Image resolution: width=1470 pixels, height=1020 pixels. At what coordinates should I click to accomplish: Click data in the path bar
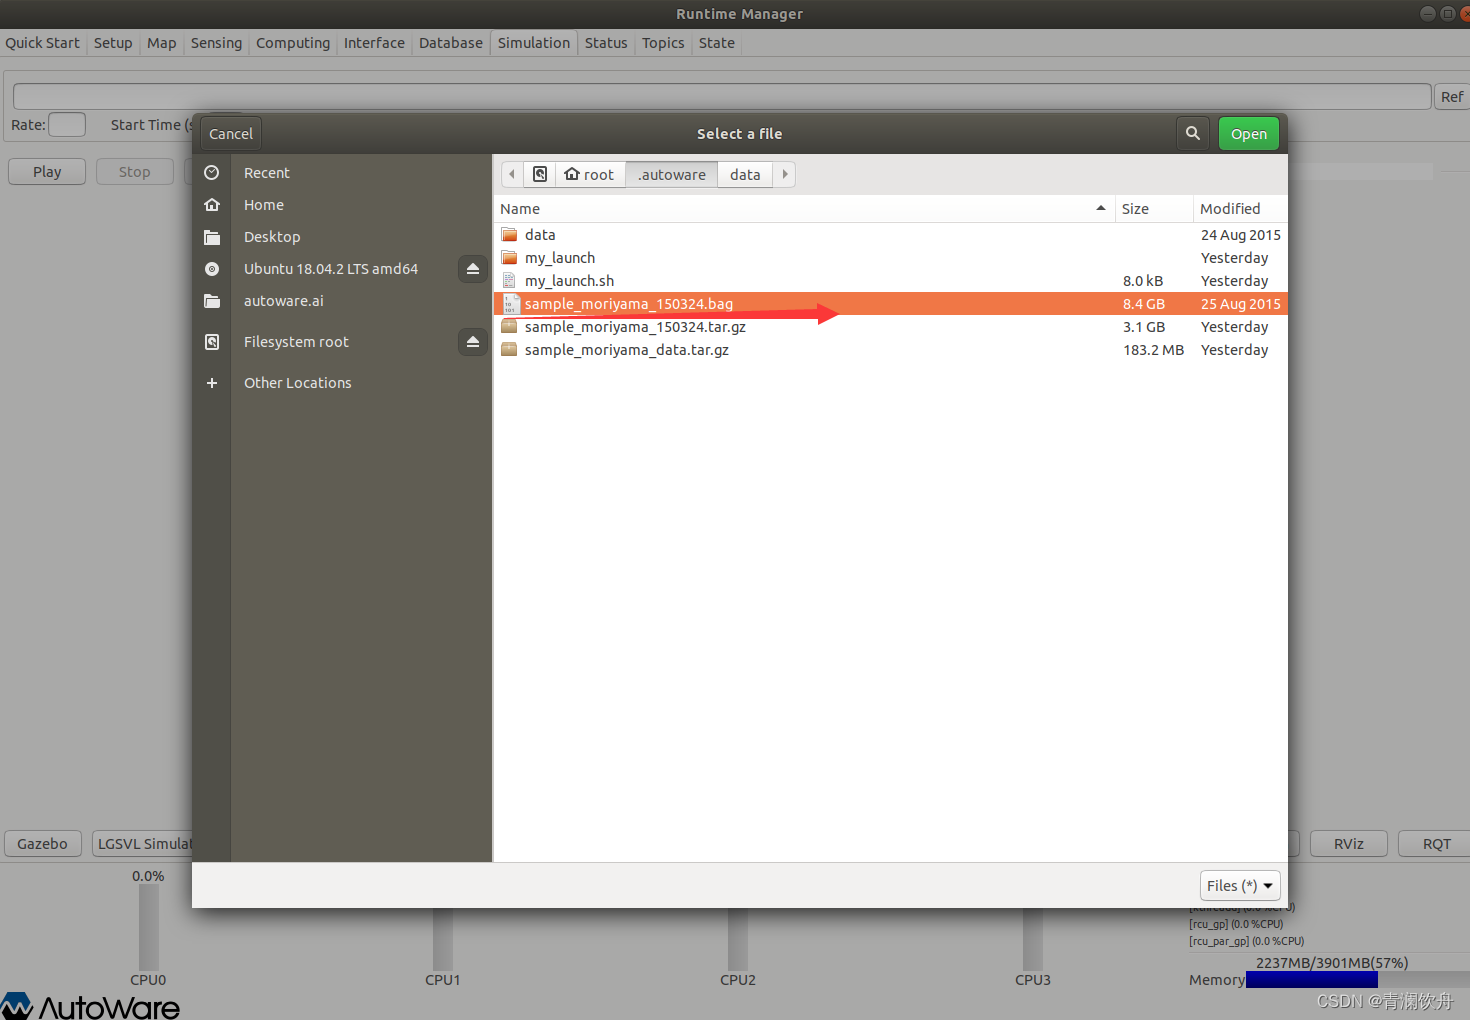[745, 174]
